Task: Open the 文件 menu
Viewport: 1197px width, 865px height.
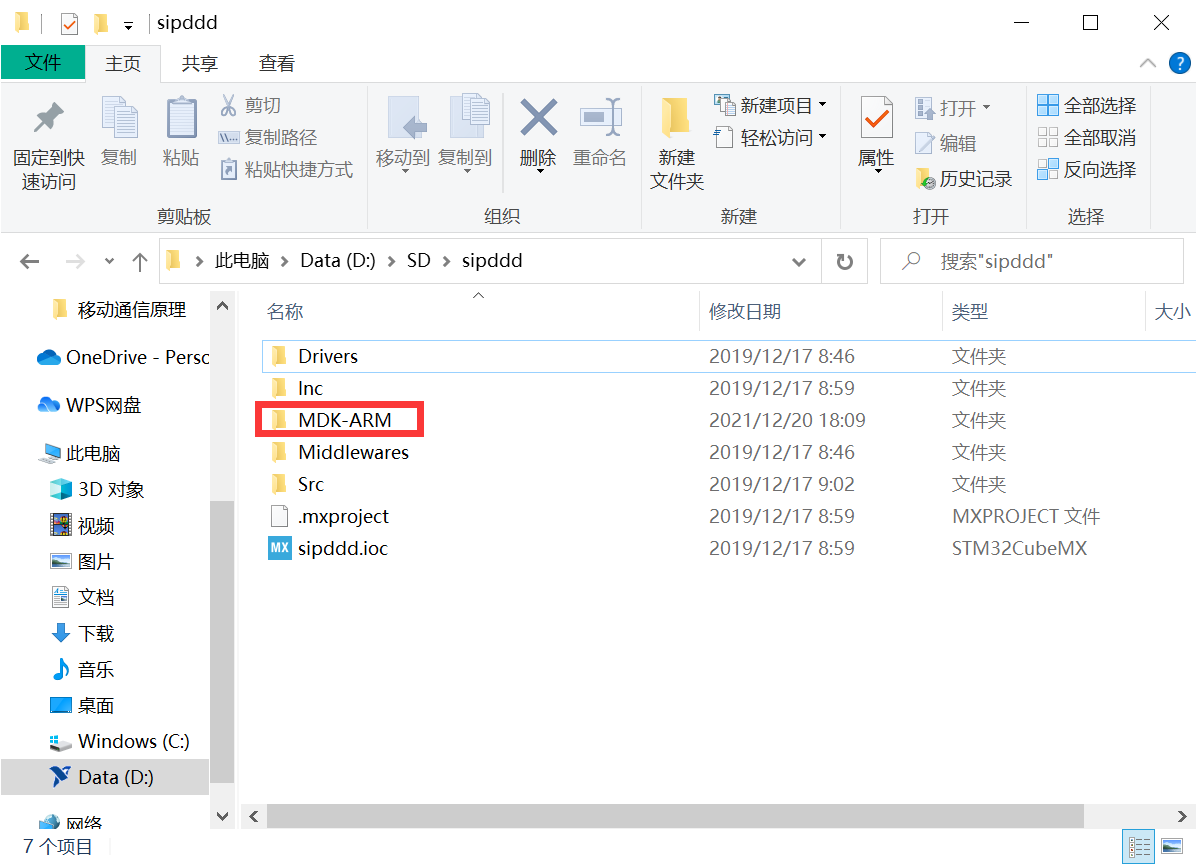Action: point(43,63)
